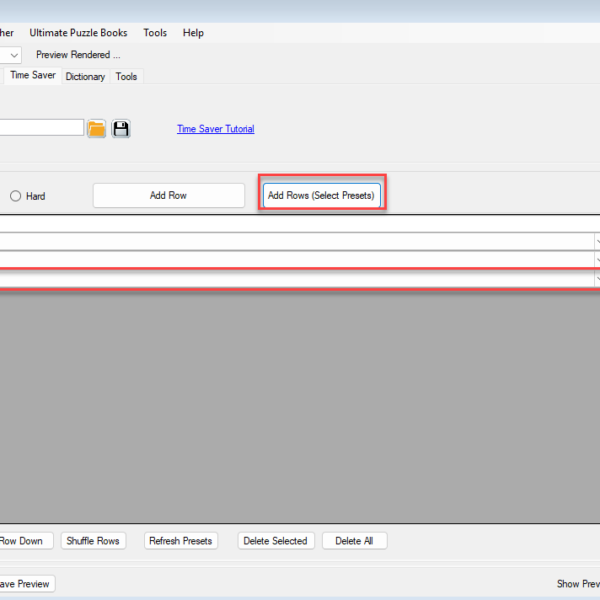Open the Ultimate Puzzle Books menu
This screenshot has height=600, width=600.
pos(78,33)
